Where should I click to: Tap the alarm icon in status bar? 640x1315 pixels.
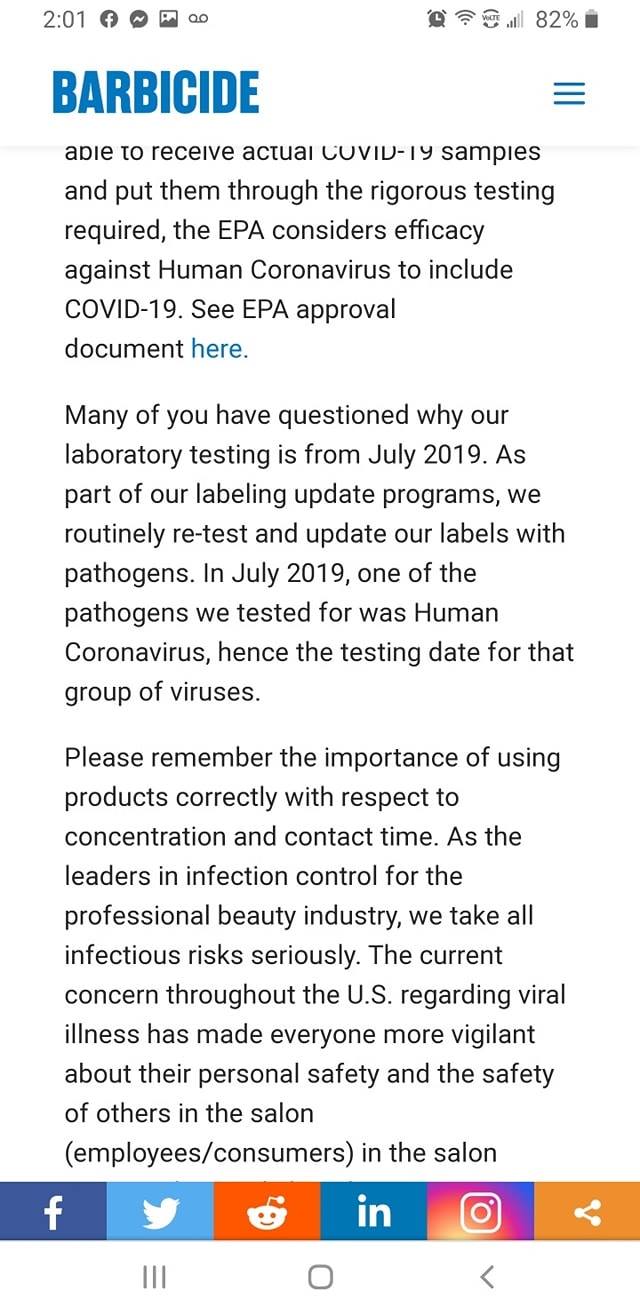point(436,20)
